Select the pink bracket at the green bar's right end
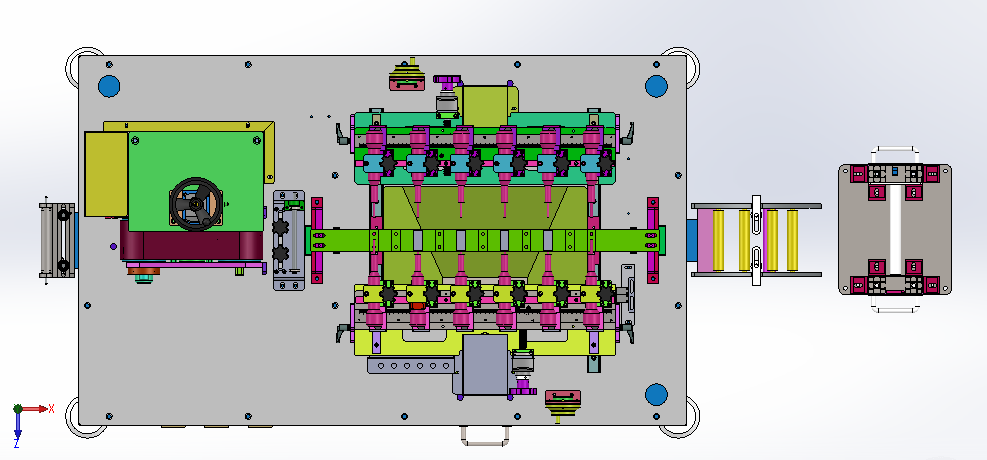This screenshot has width=987, height=460. tap(653, 240)
